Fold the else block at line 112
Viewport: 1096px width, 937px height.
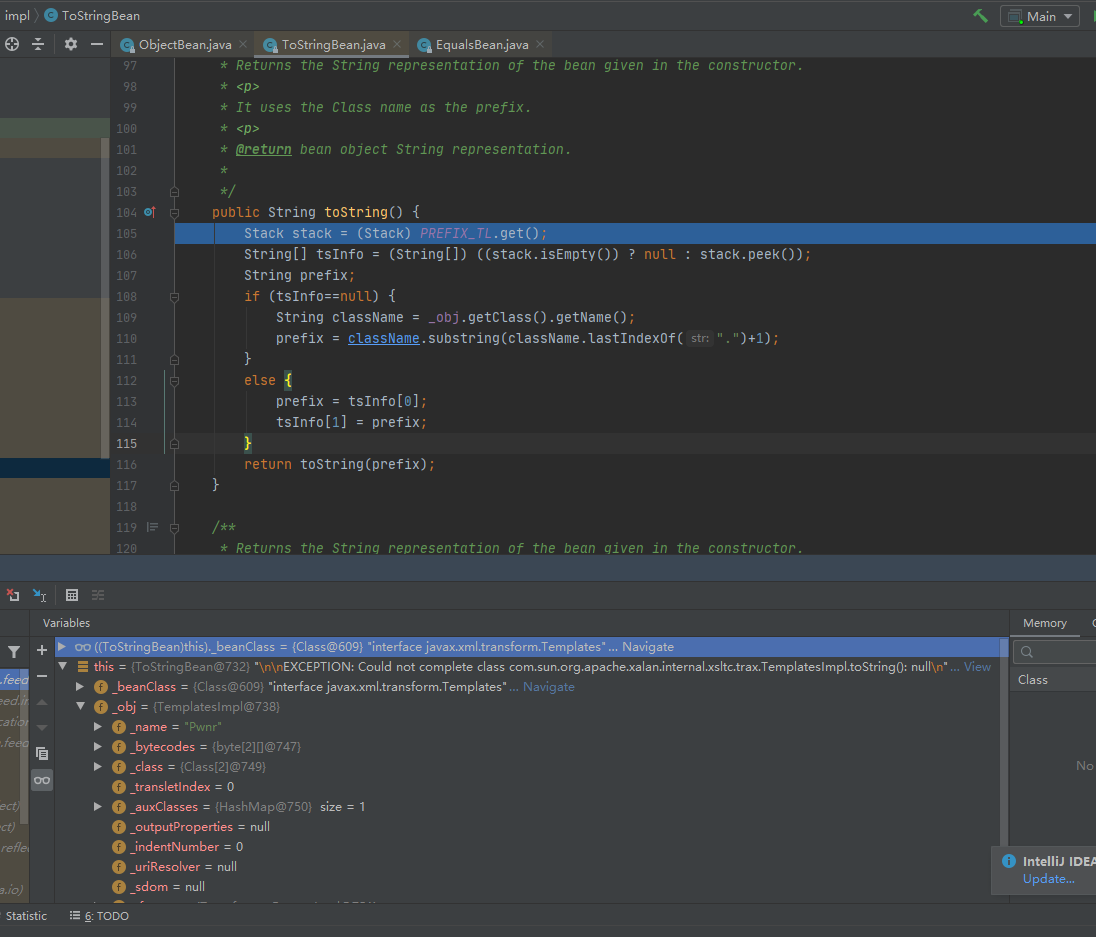pos(175,381)
